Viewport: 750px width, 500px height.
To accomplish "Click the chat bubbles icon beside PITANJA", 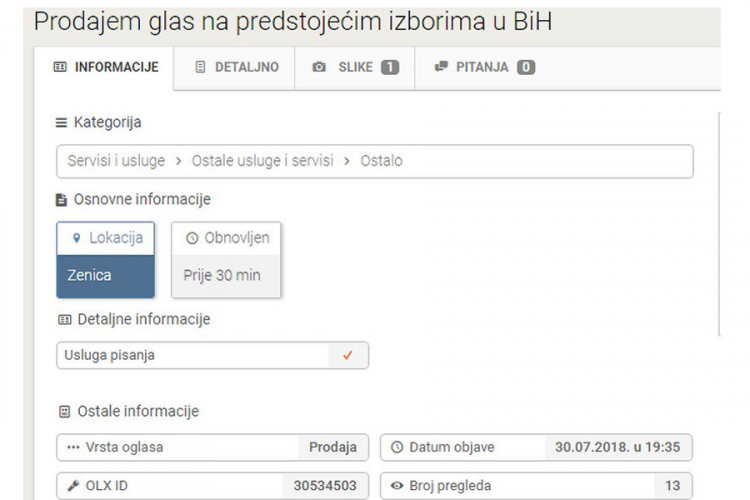I will click(x=441, y=67).
